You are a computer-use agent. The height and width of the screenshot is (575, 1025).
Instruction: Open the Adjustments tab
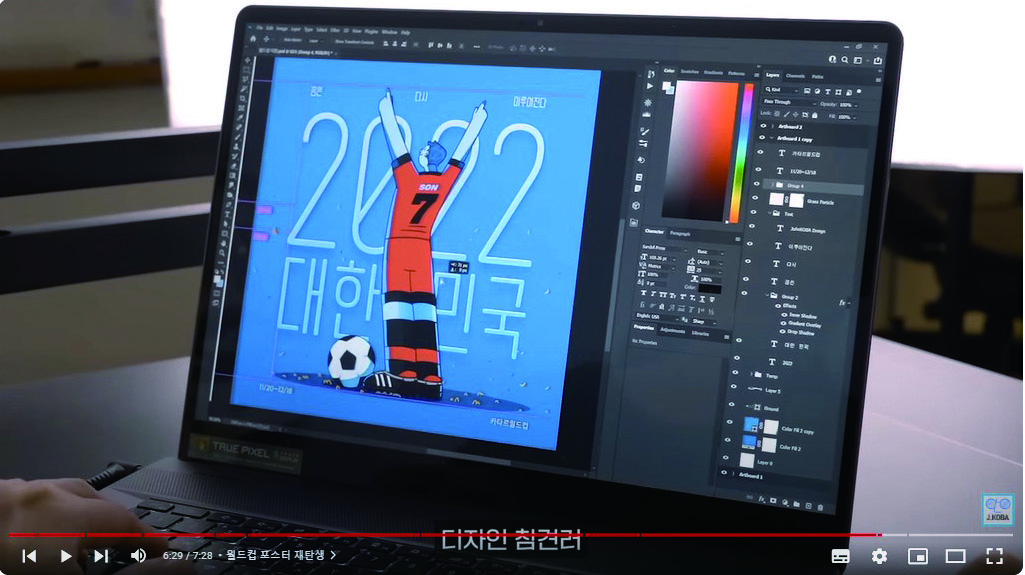tap(672, 330)
